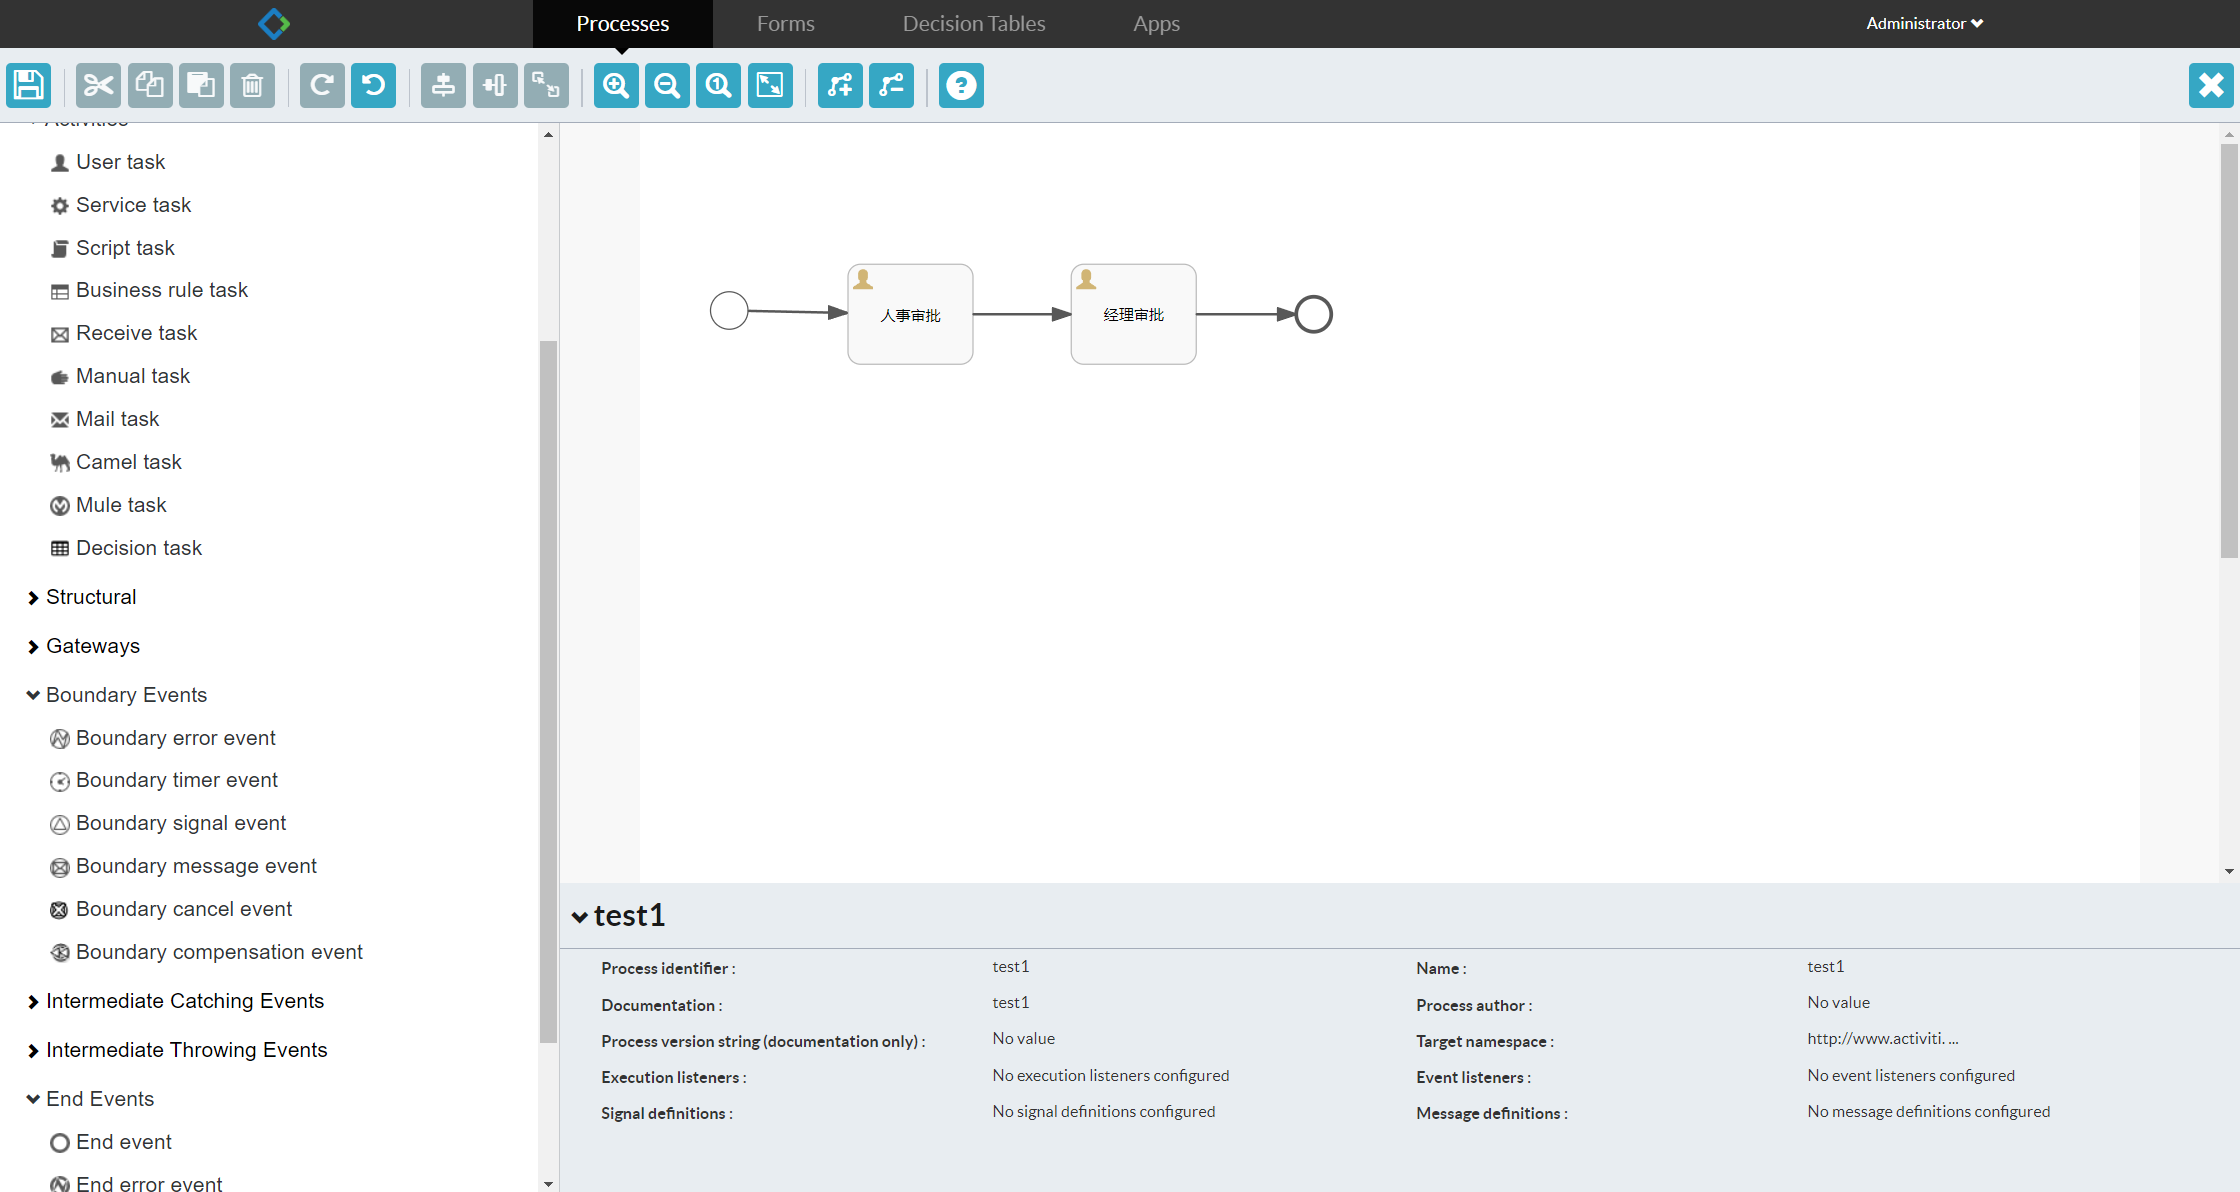Click the same-size shapes toolbar icon
2240x1192 pixels.
[546, 85]
